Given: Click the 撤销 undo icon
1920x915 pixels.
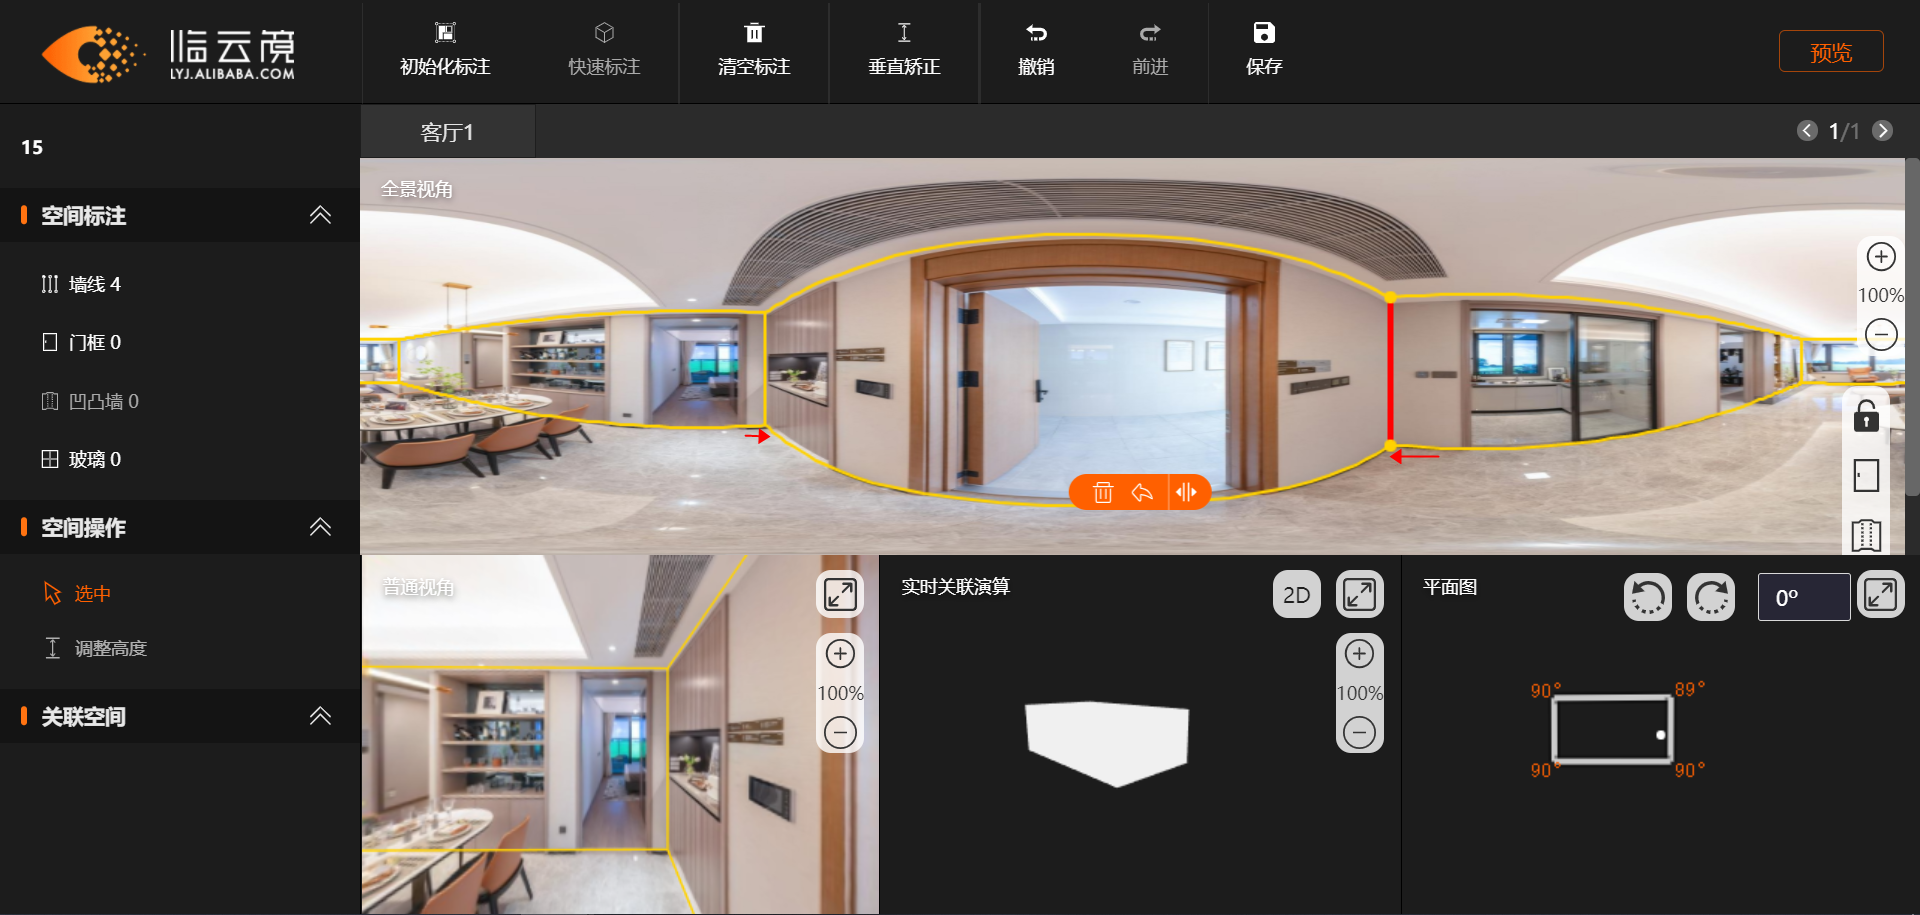Looking at the screenshot, I should (1036, 33).
